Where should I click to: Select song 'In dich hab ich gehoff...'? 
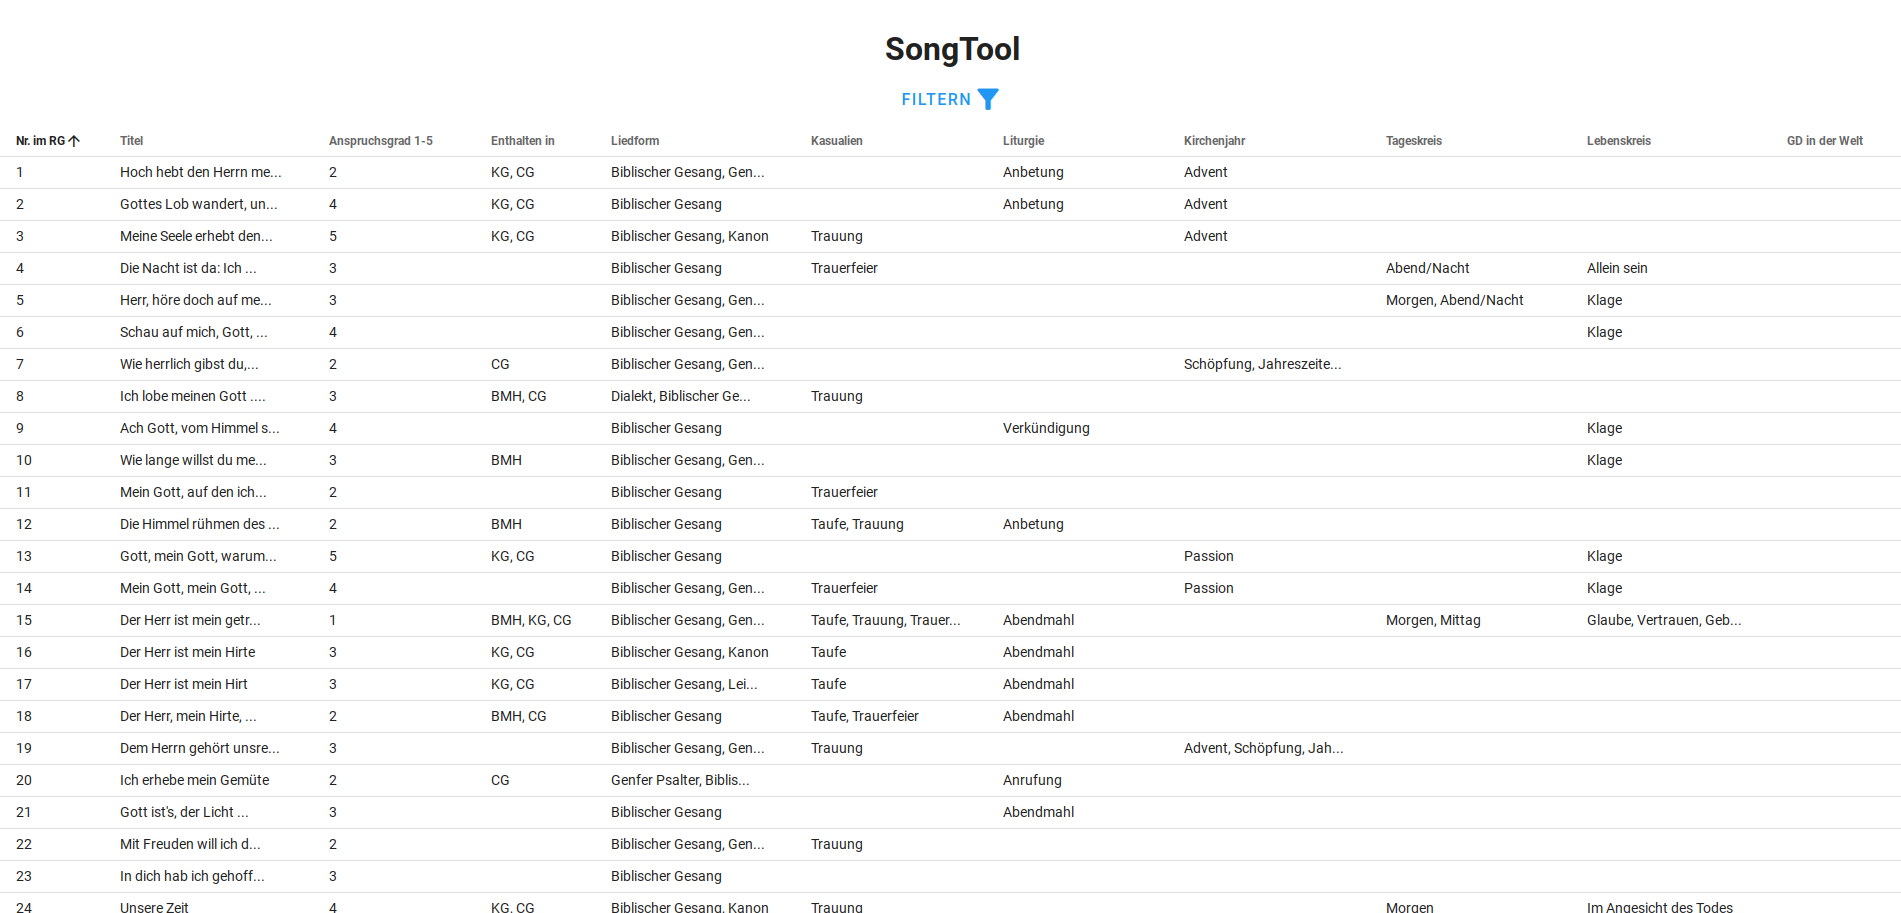pos(192,876)
